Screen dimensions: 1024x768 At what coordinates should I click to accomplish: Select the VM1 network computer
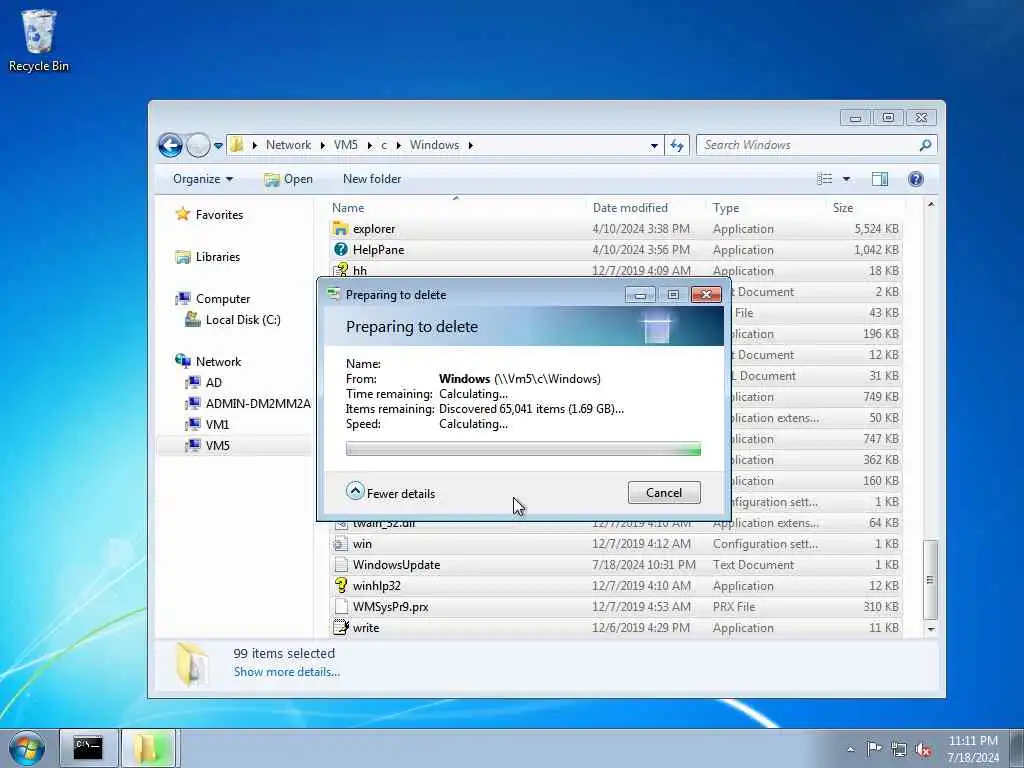coord(207,424)
